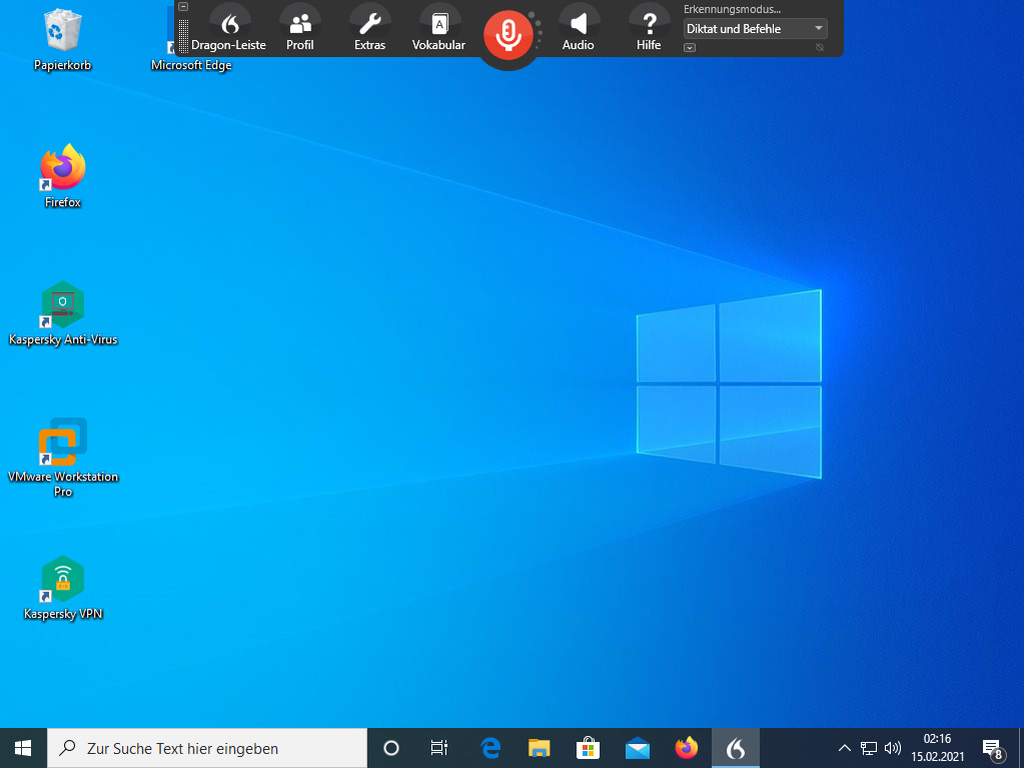Open the Erkennungsmodus dropdown list
This screenshot has height=768, width=1024.
click(818, 29)
